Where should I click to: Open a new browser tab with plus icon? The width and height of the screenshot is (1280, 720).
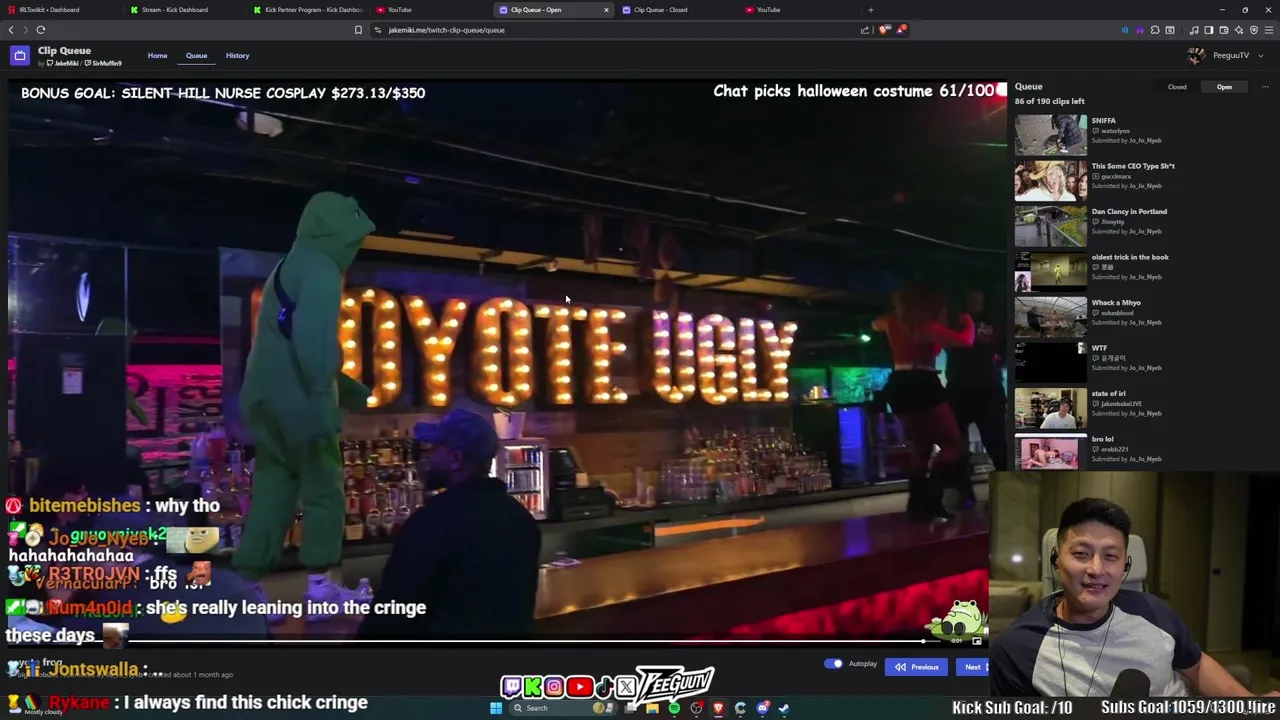870,10
